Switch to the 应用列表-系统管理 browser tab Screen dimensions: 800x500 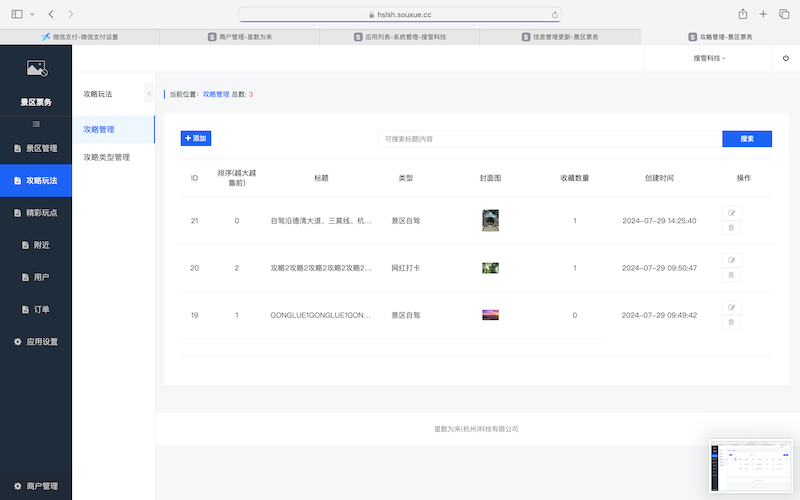400,36
